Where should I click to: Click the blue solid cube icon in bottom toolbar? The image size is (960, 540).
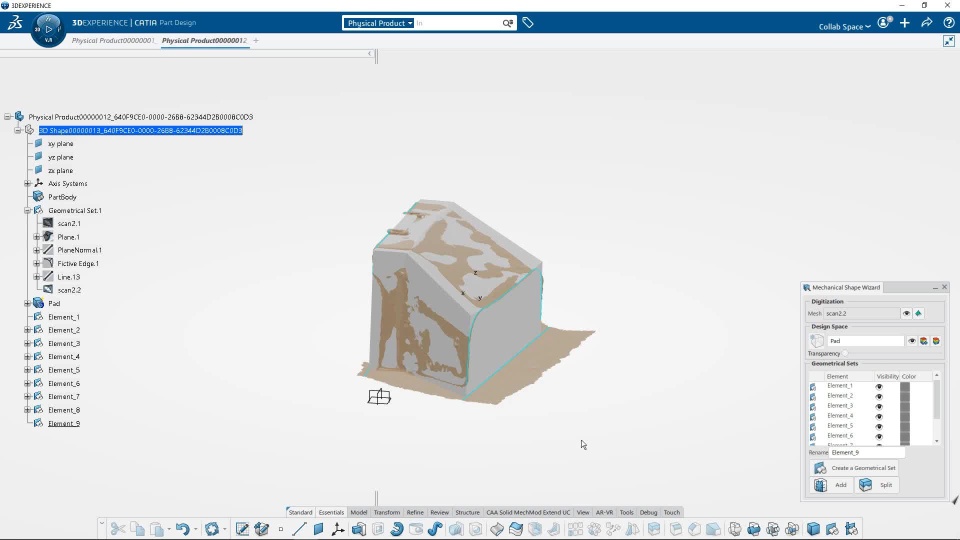pos(813,528)
